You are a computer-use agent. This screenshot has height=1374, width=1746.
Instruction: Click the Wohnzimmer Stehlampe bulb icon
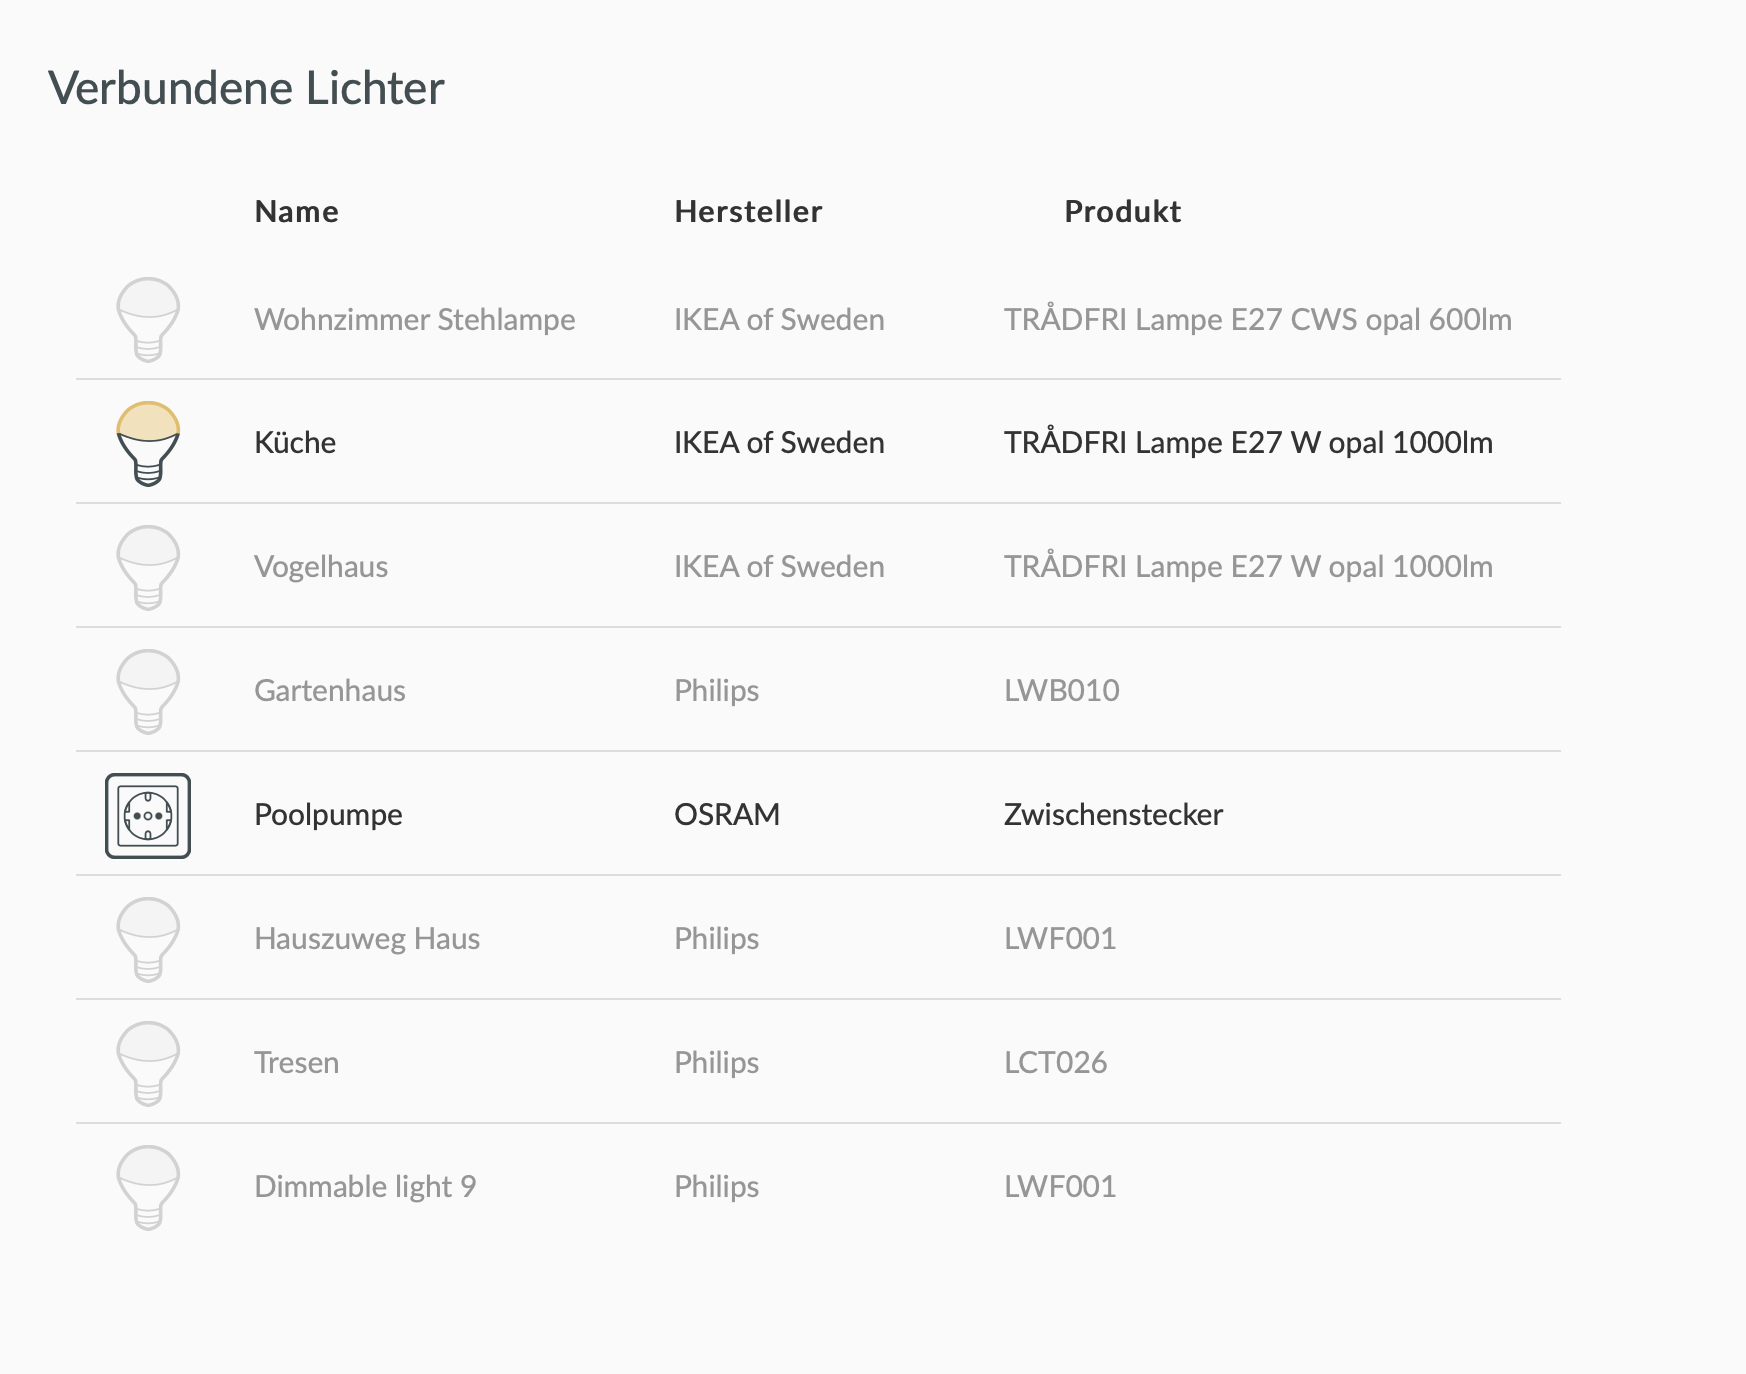tap(148, 320)
